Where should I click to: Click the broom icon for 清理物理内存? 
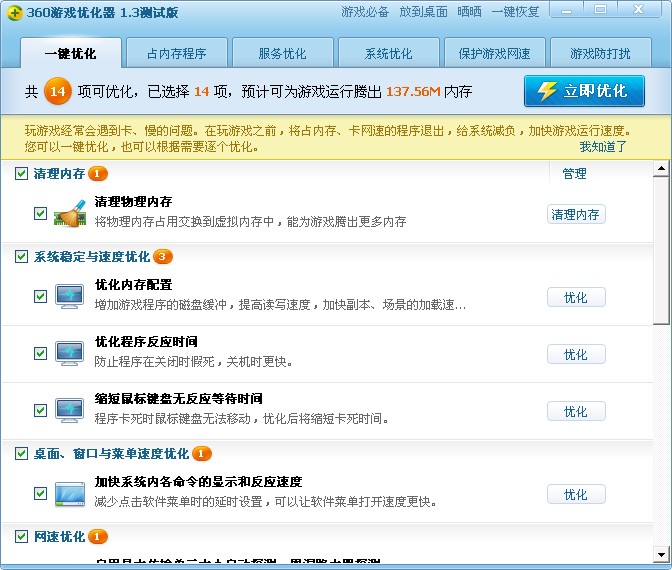(70, 214)
